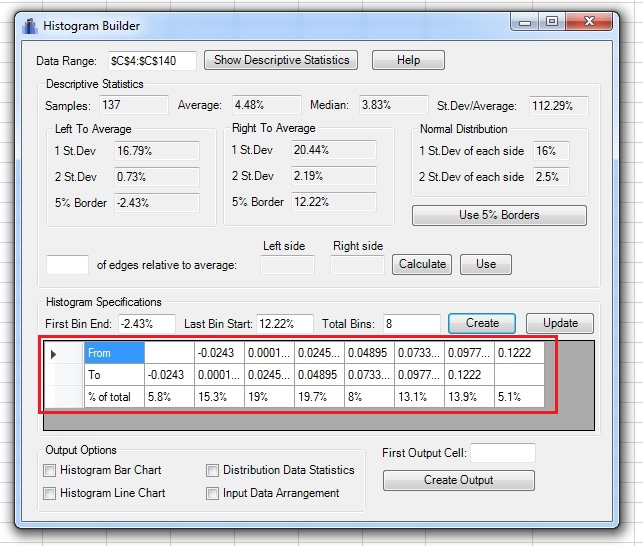Click the Median value field 3.83%
643x546 pixels.
pos(394,105)
